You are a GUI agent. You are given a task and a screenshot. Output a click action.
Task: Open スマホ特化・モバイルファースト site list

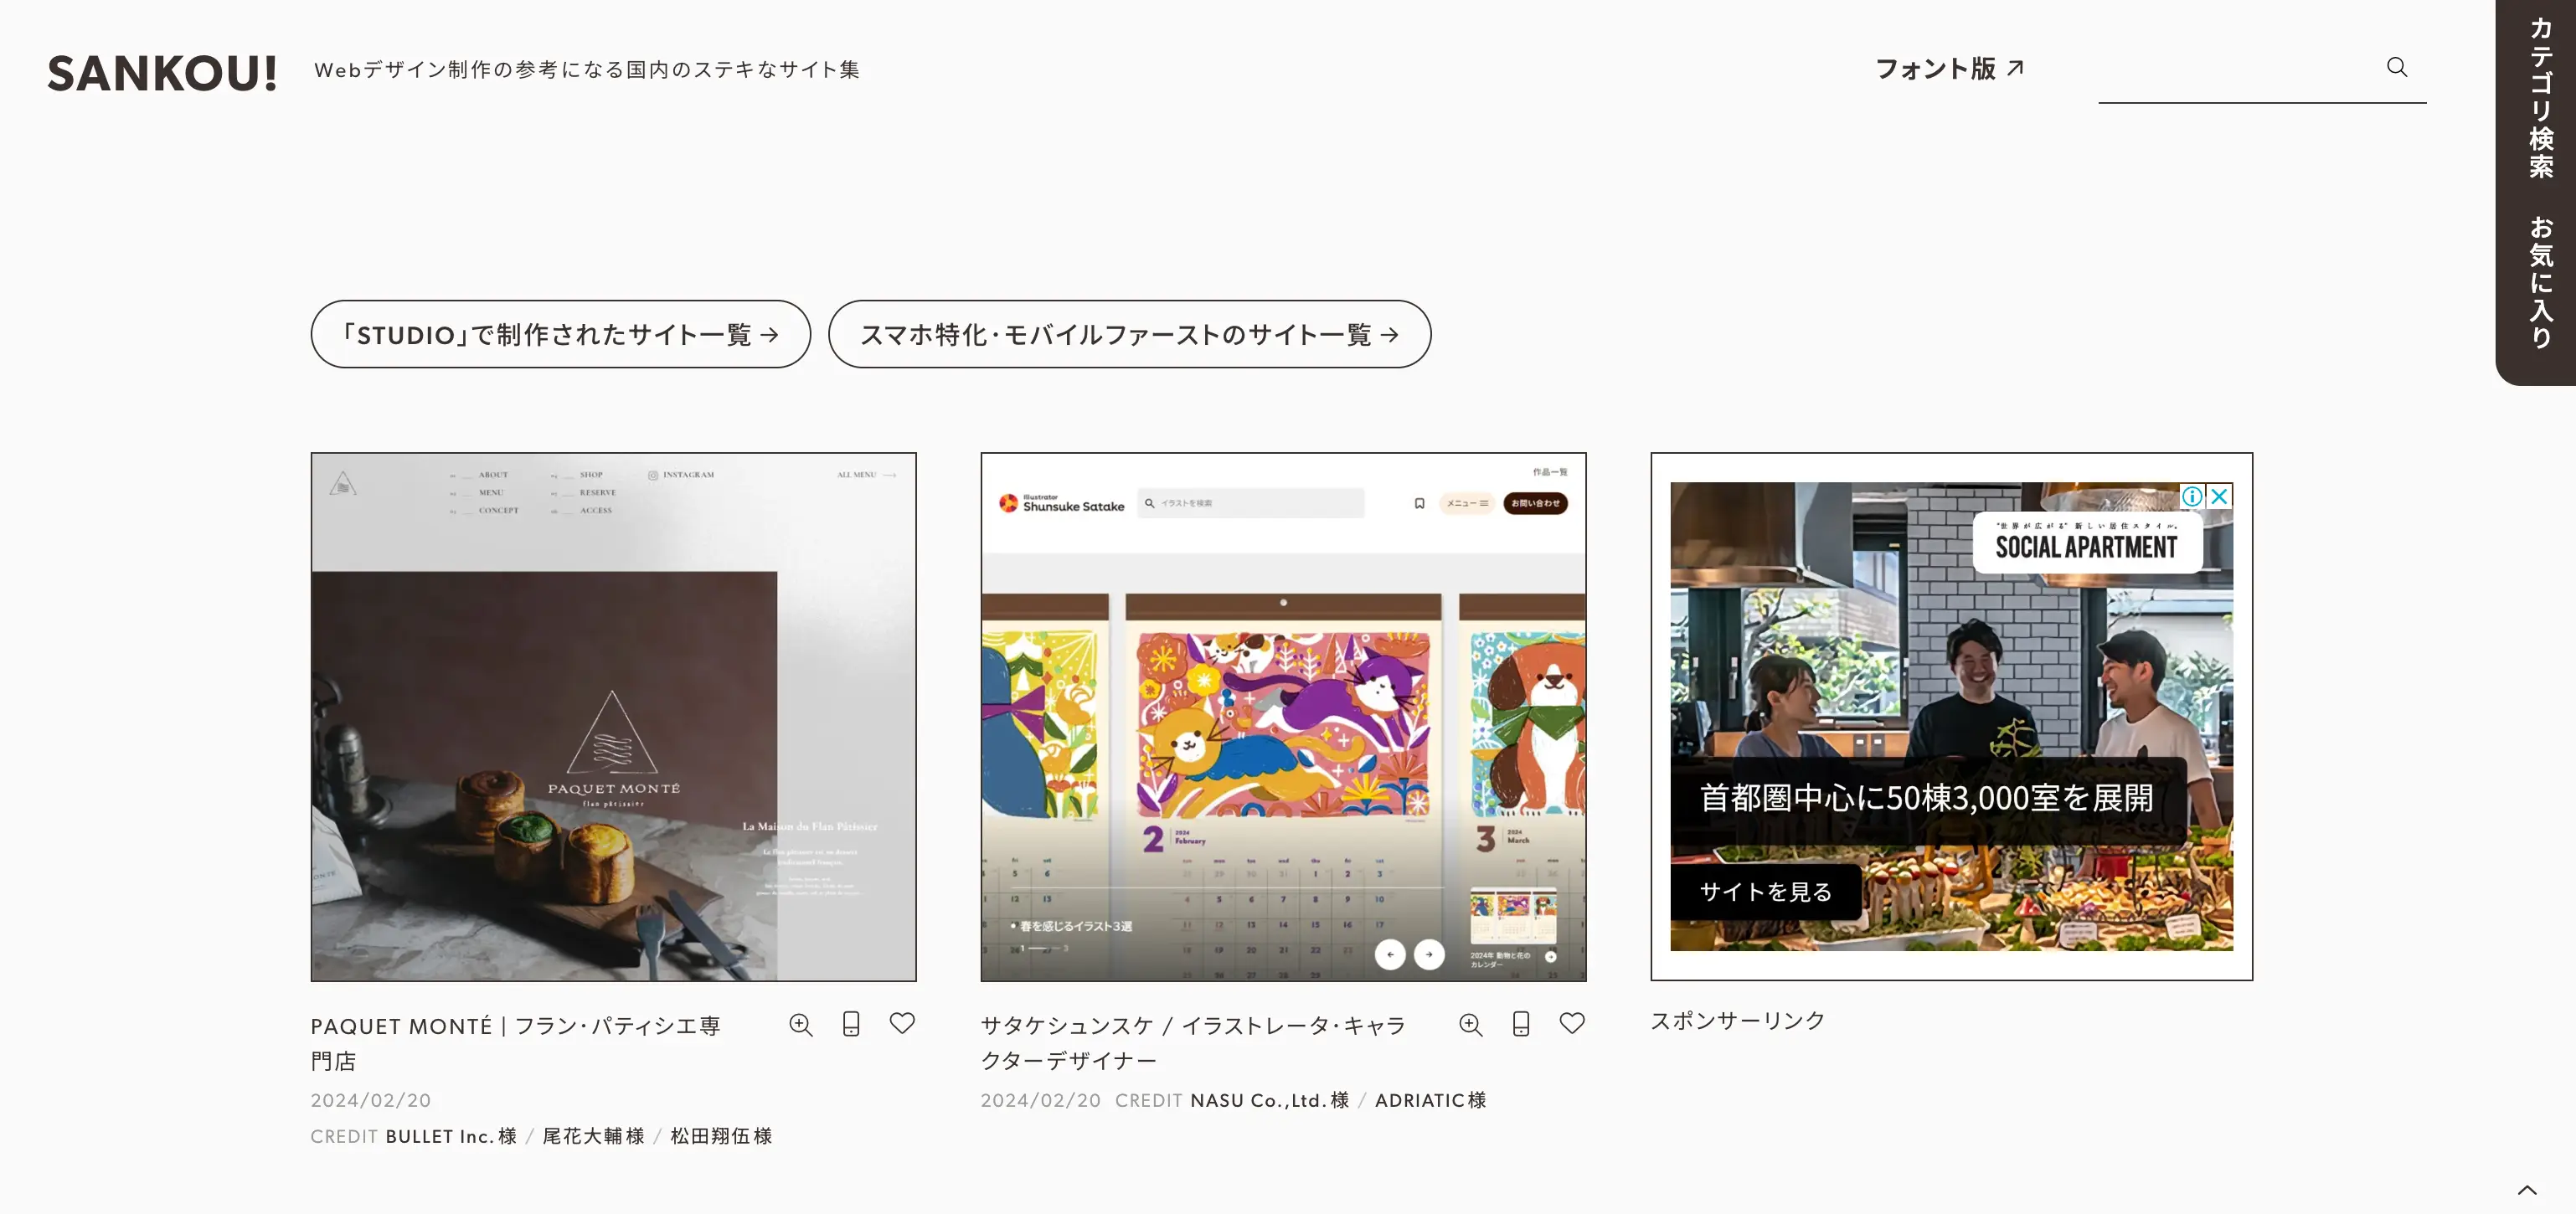1128,334
